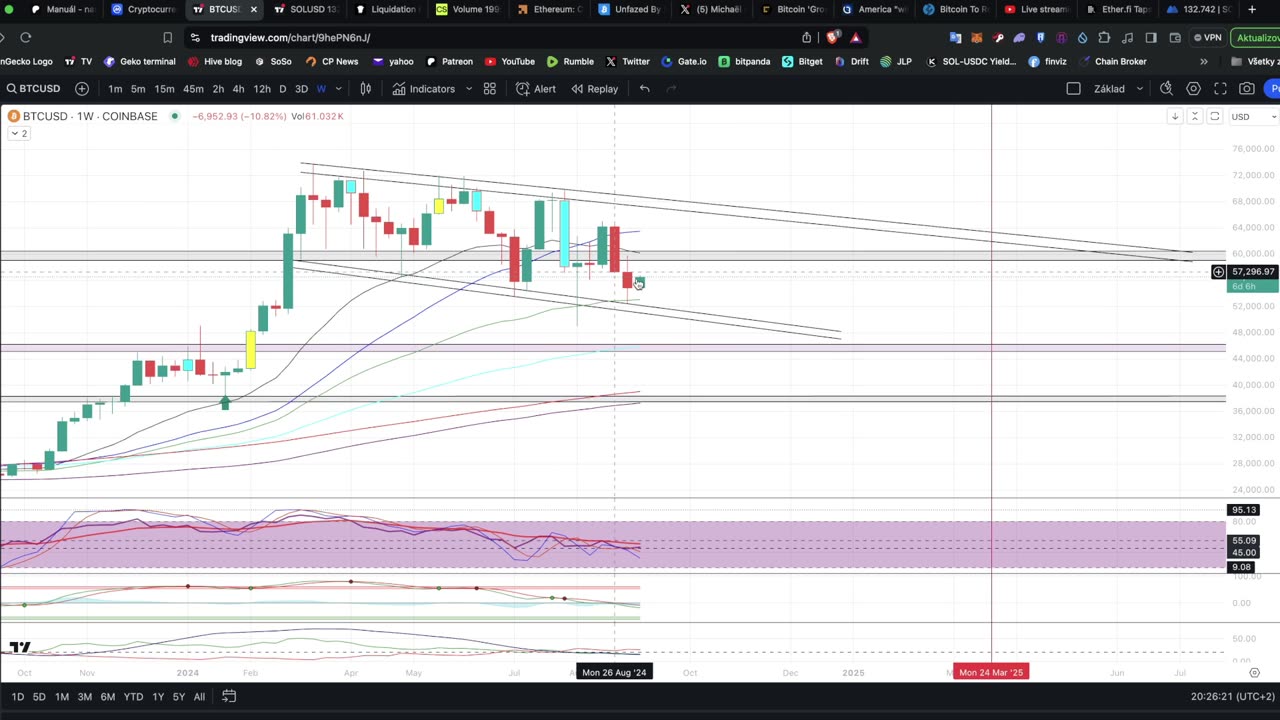
Task: Expand the timeframe interval dropdown arrow
Action: tap(338, 89)
